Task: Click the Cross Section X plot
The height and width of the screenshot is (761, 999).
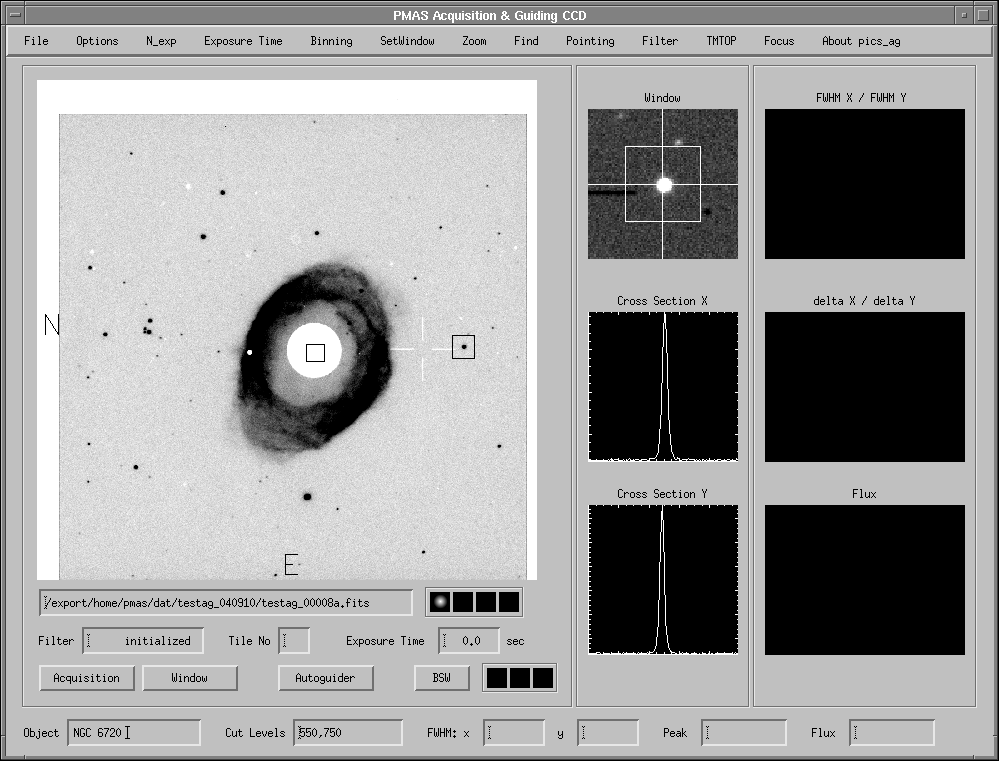Action: 663,386
